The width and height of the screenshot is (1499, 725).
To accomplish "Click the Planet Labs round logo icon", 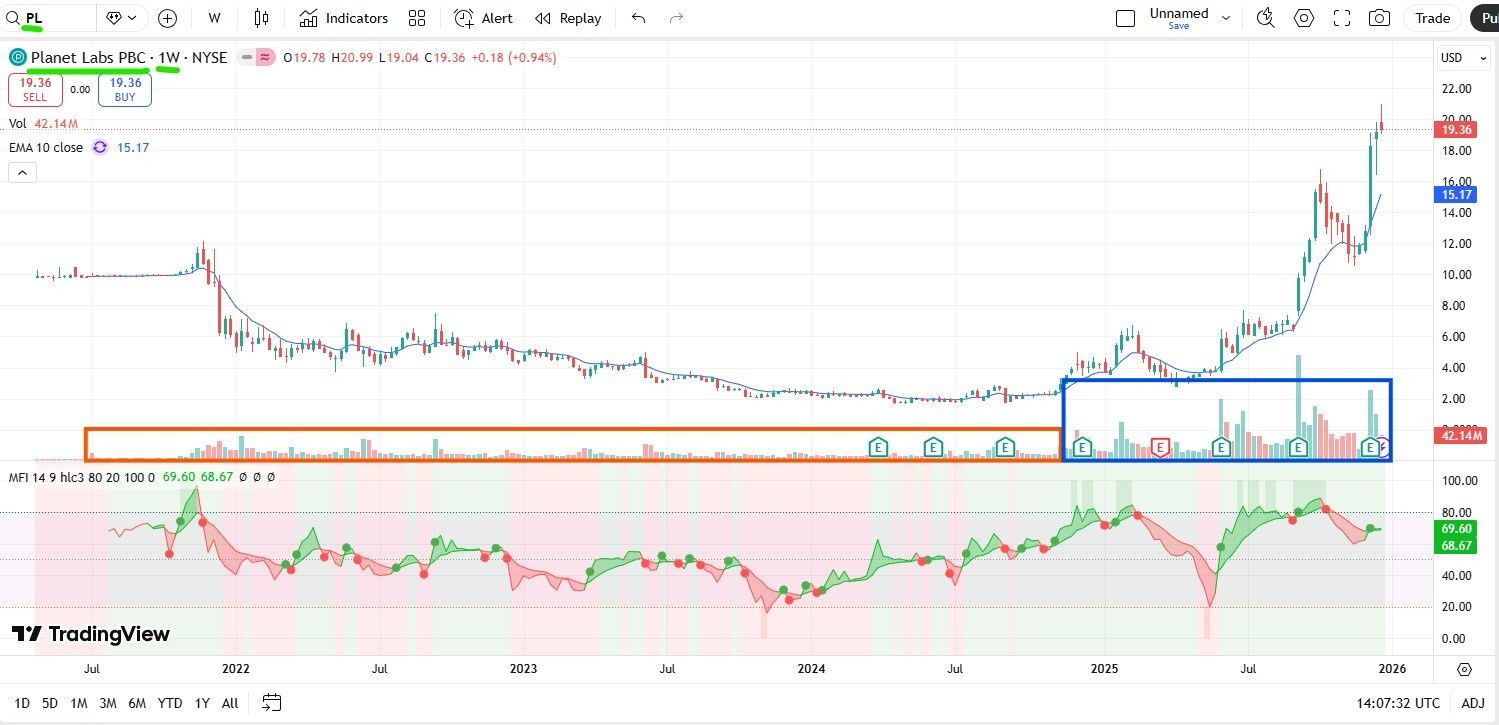I will pyautogui.click(x=17, y=57).
